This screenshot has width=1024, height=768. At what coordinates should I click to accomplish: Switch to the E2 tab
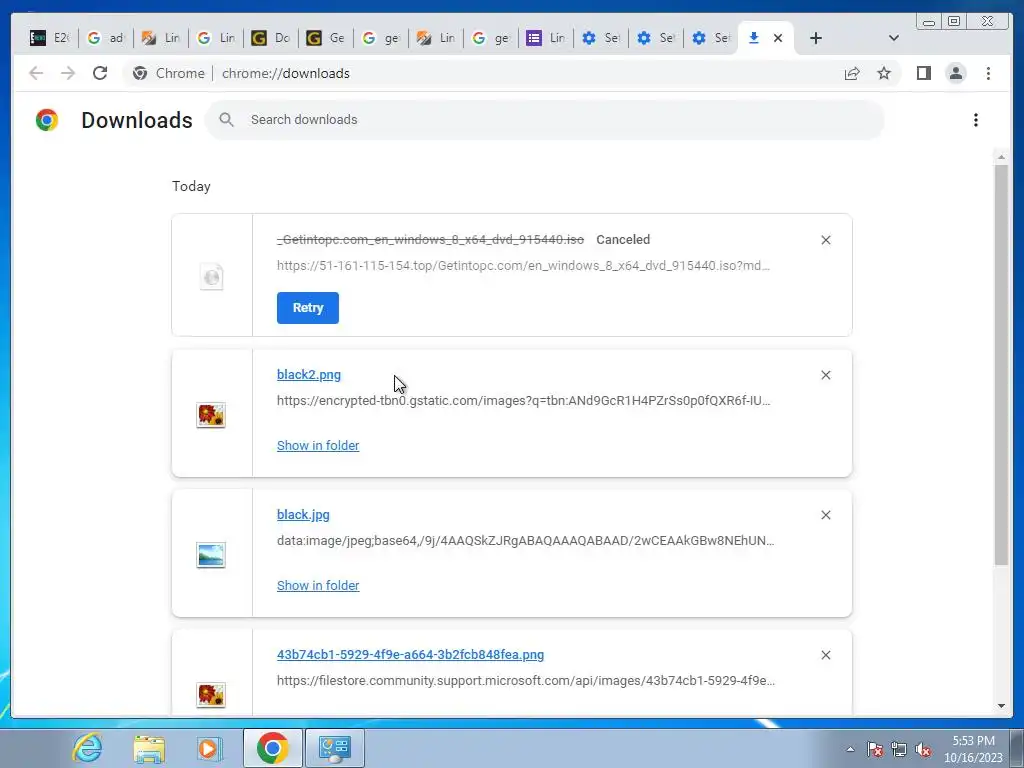(50, 38)
